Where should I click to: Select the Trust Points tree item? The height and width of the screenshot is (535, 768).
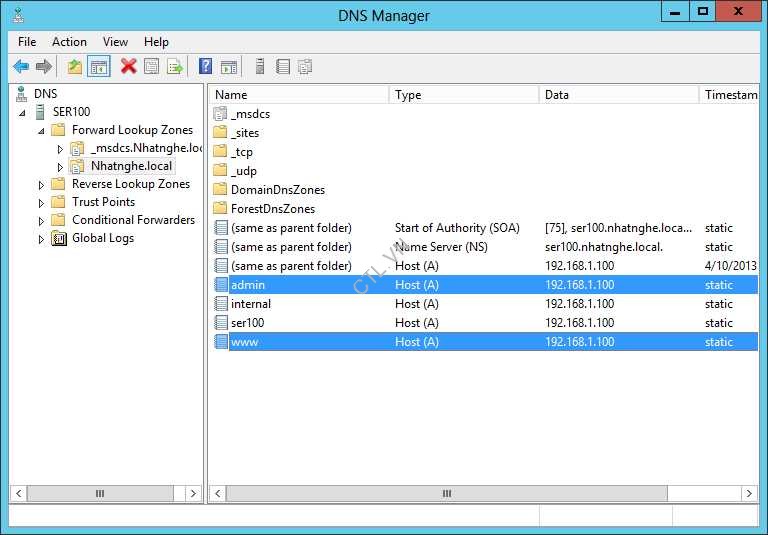pyautogui.click(x=103, y=202)
